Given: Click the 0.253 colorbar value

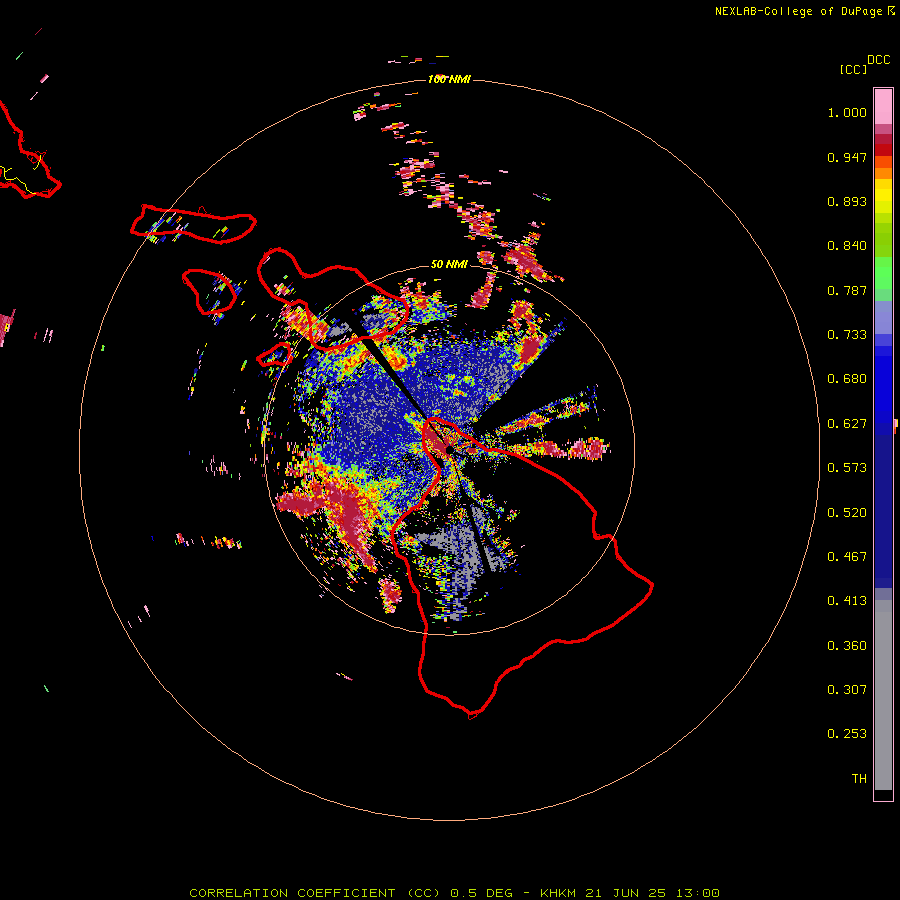Looking at the screenshot, I should click(847, 734).
